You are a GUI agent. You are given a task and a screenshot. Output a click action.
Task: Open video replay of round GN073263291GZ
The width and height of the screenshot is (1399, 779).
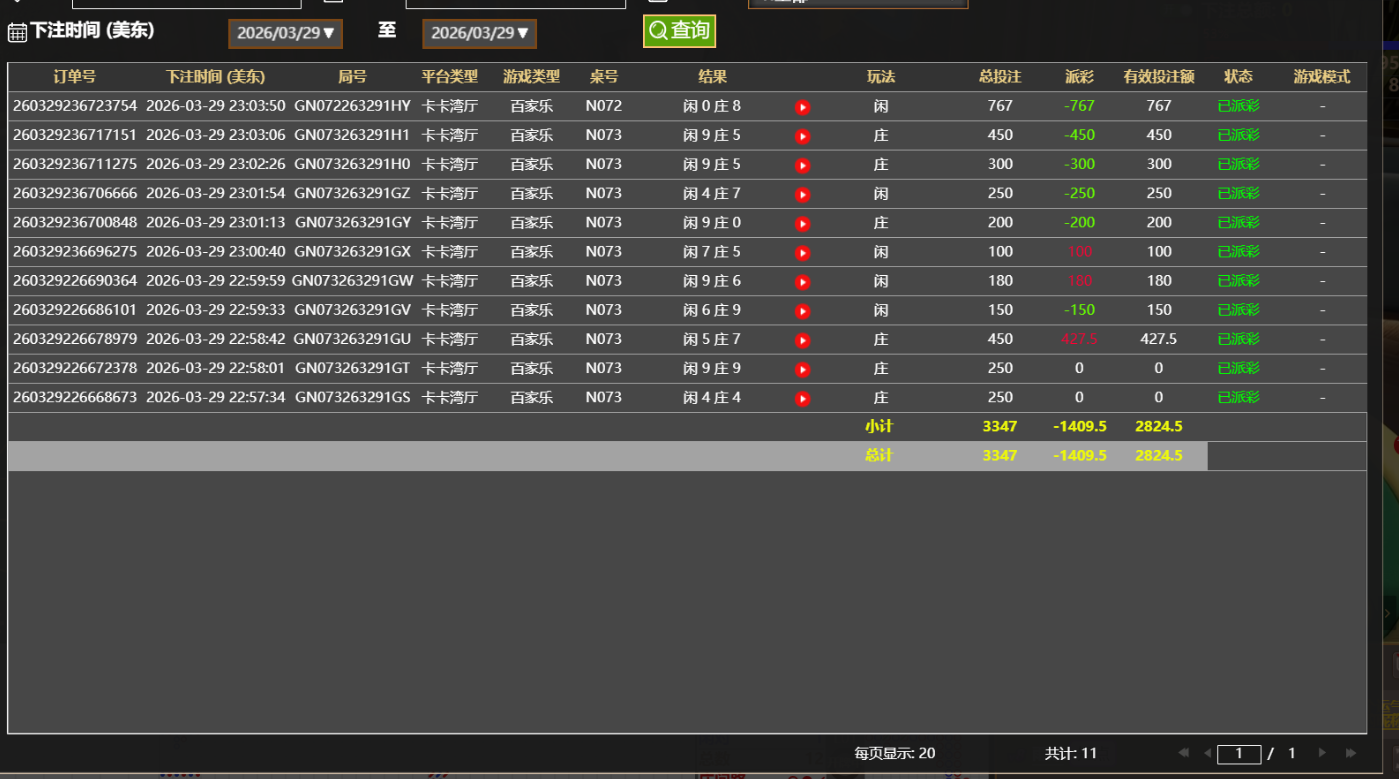(x=802, y=194)
